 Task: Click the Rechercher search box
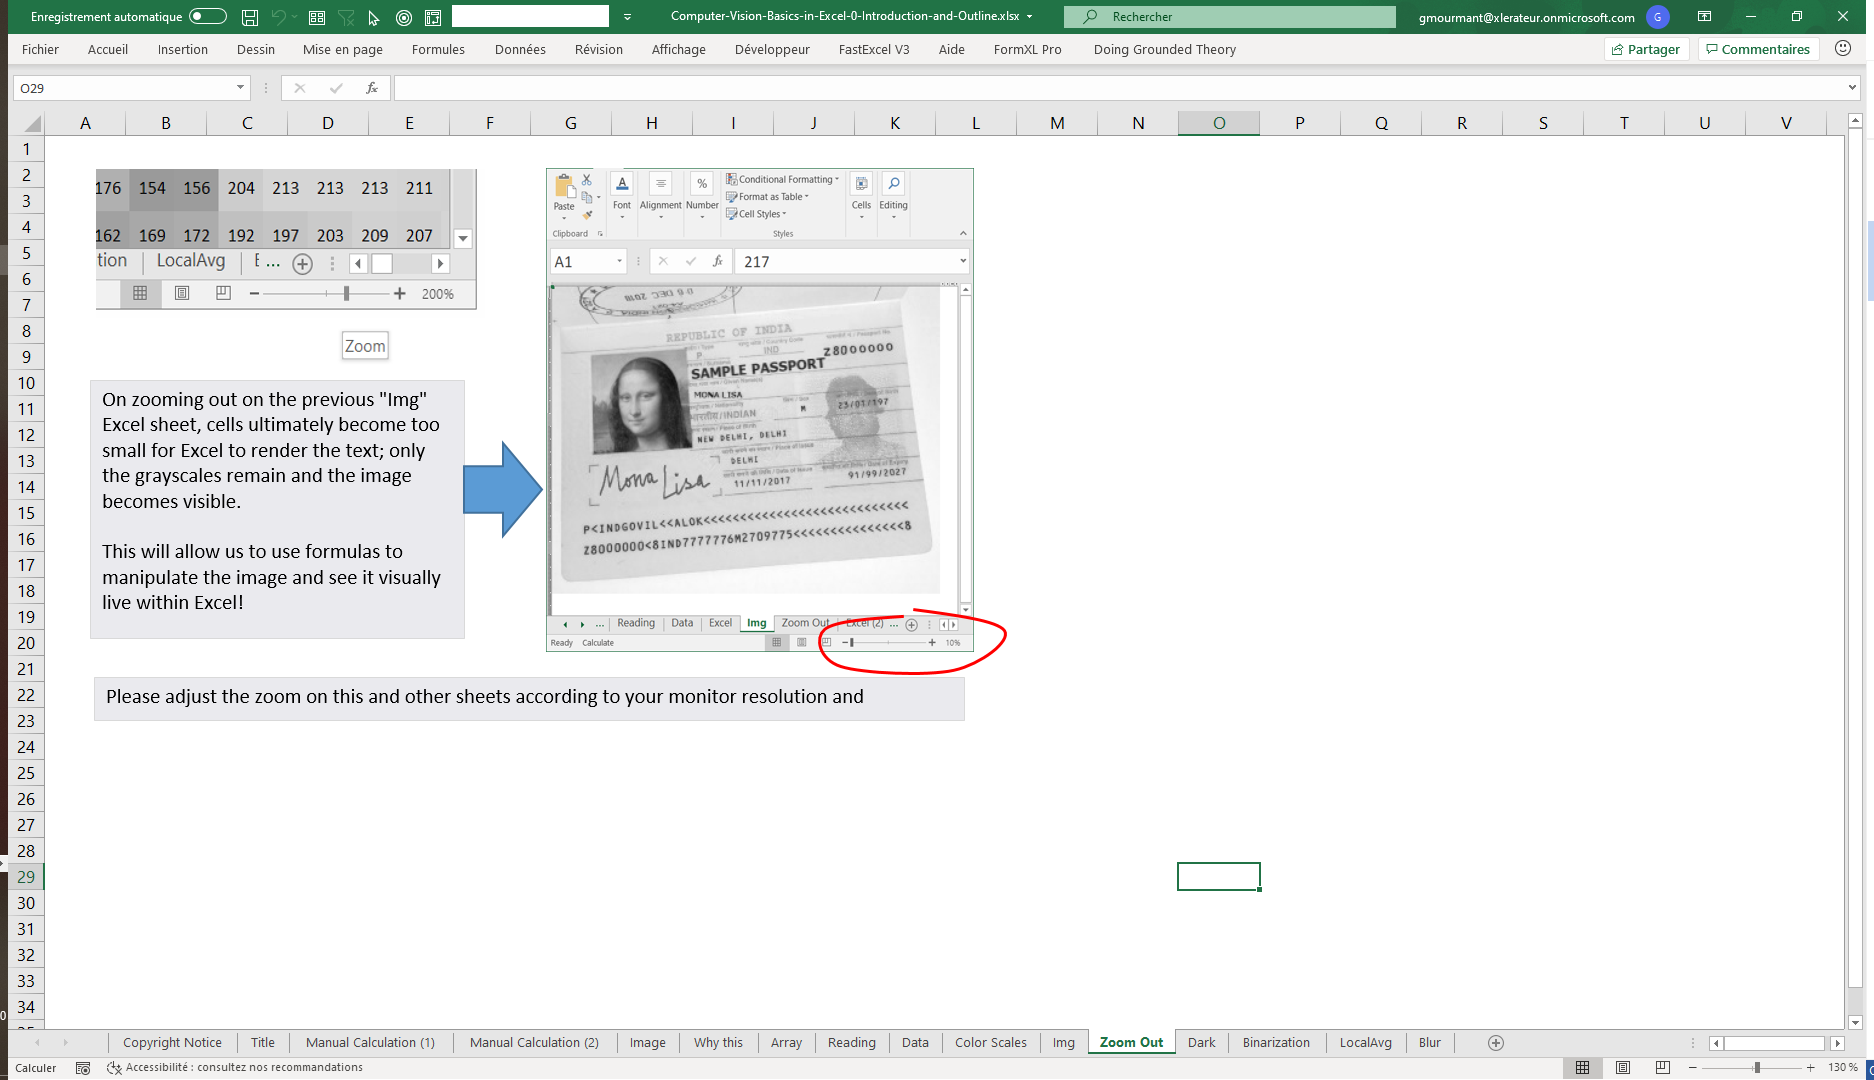coord(1230,17)
